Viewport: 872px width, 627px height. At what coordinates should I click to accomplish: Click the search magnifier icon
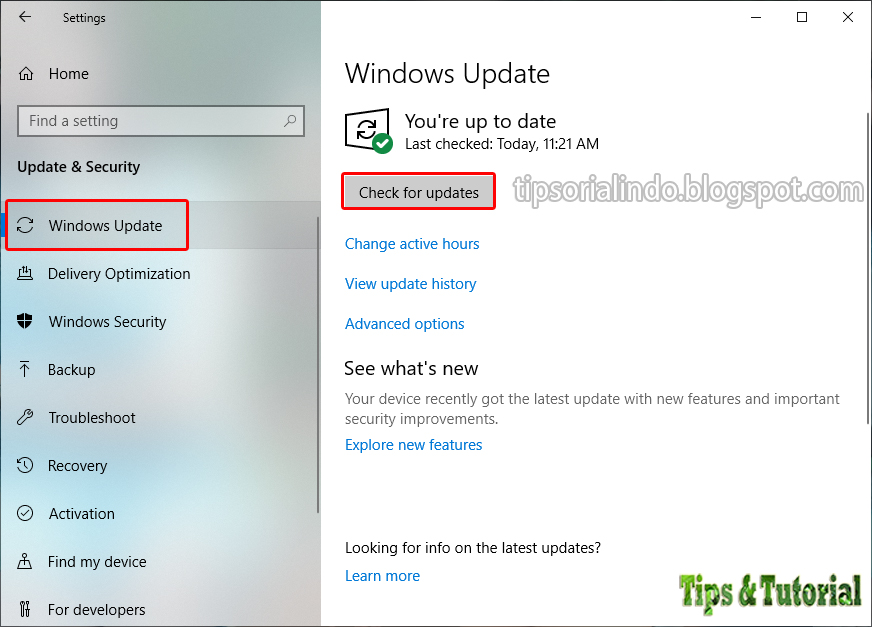[x=290, y=120]
